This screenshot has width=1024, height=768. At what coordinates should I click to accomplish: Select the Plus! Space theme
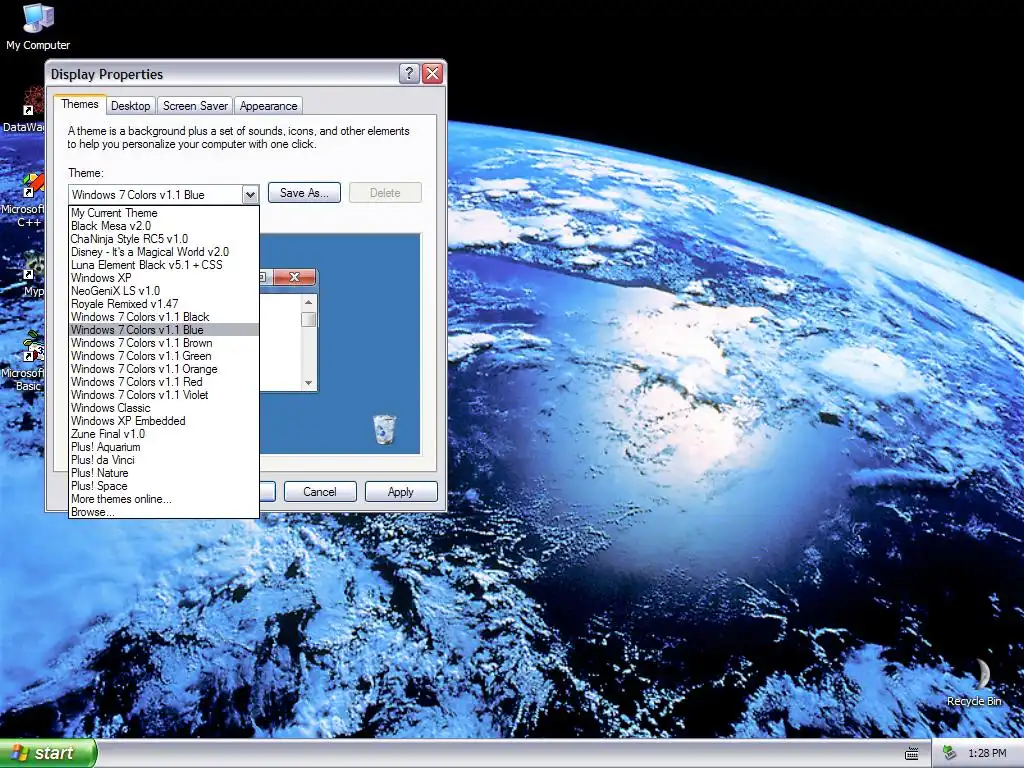point(164,487)
